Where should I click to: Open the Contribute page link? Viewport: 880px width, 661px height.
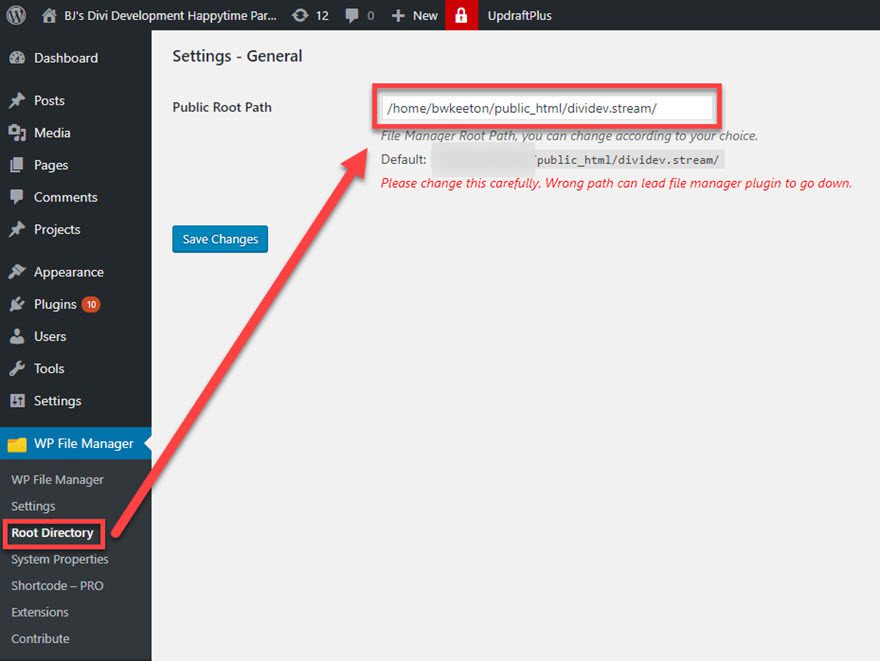pyautogui.click(x=40, y=638)
